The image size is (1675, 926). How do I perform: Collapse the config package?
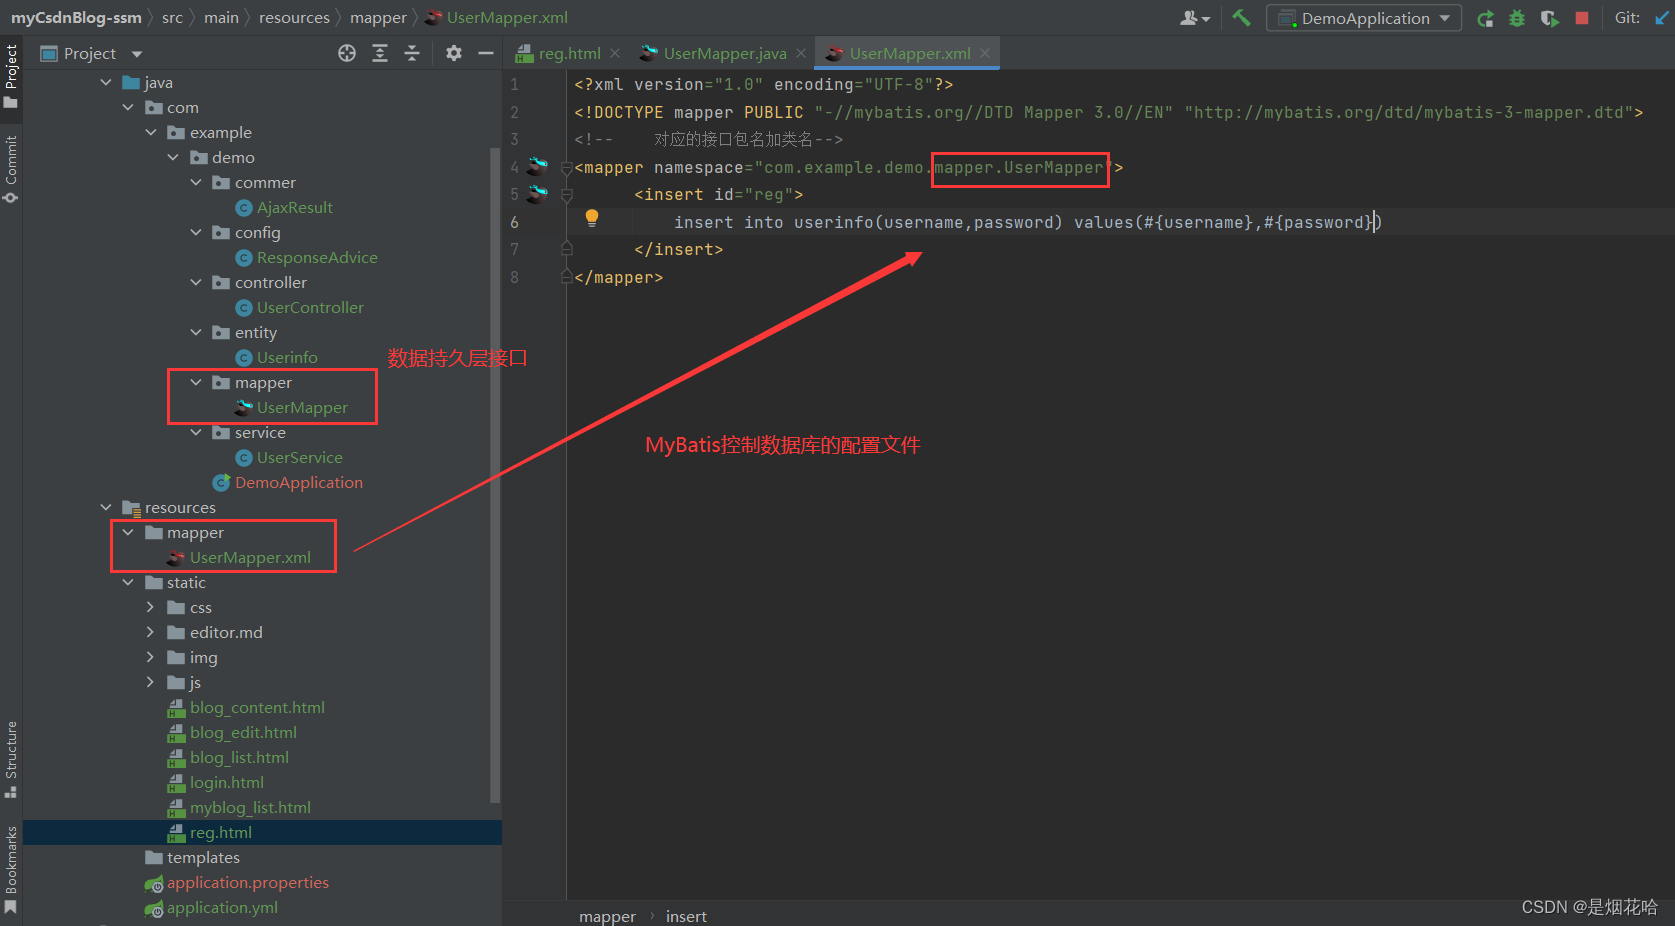196,232
